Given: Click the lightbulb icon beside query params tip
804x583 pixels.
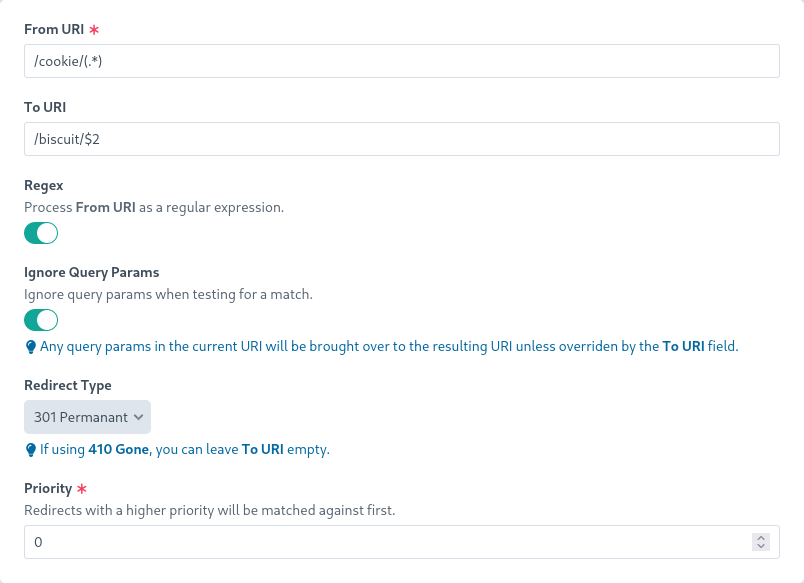Looking at the screenshot, I should (30, 347).
